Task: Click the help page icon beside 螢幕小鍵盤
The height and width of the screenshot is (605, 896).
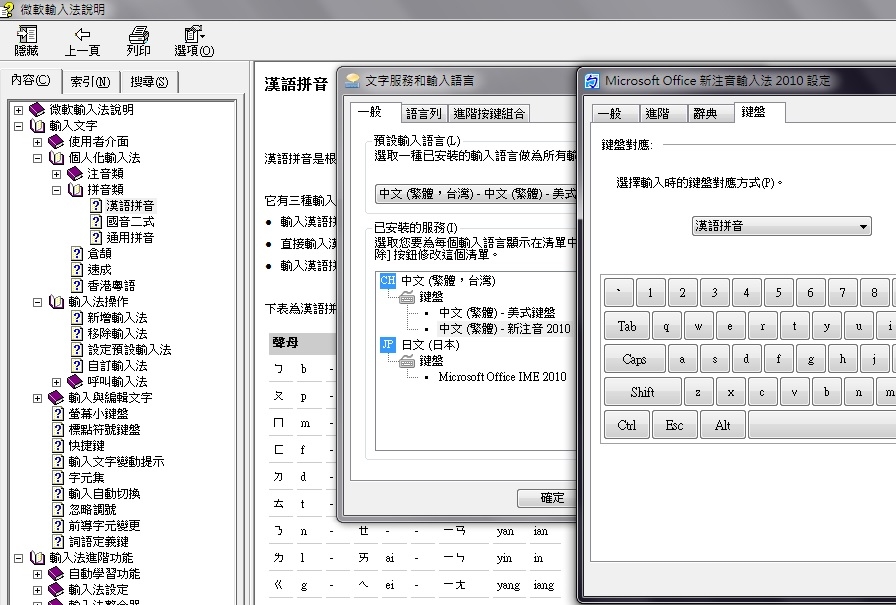Action: pos(58,414)
